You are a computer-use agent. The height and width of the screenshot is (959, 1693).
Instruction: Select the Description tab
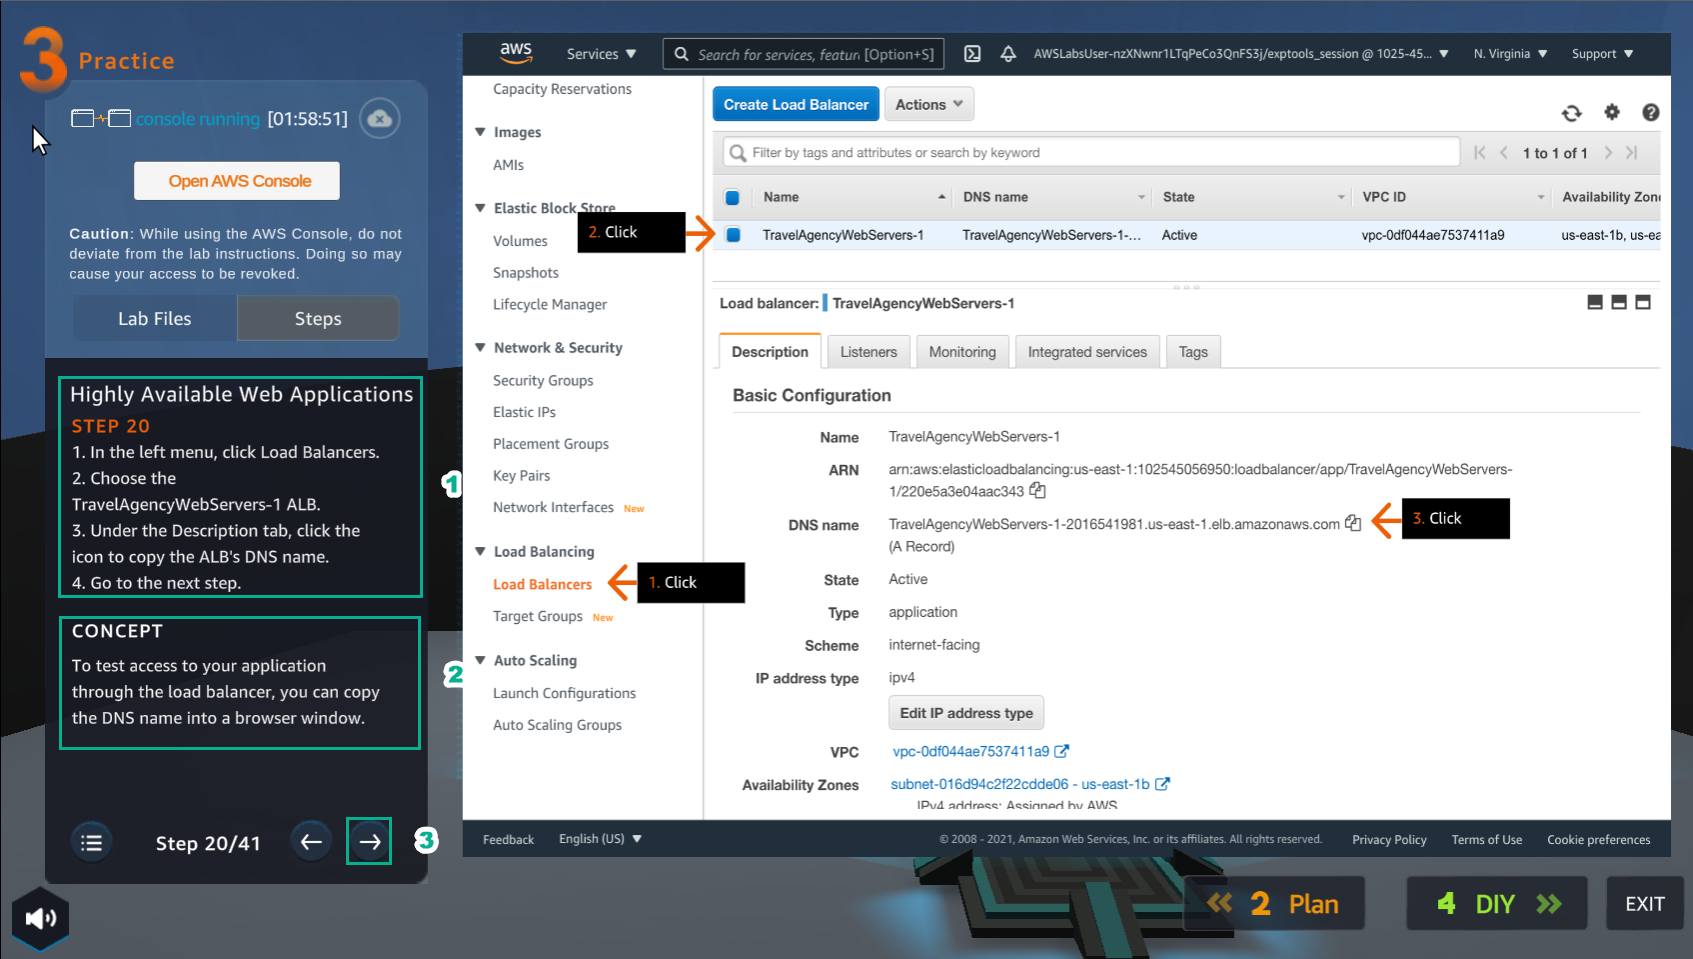(770, 352)
